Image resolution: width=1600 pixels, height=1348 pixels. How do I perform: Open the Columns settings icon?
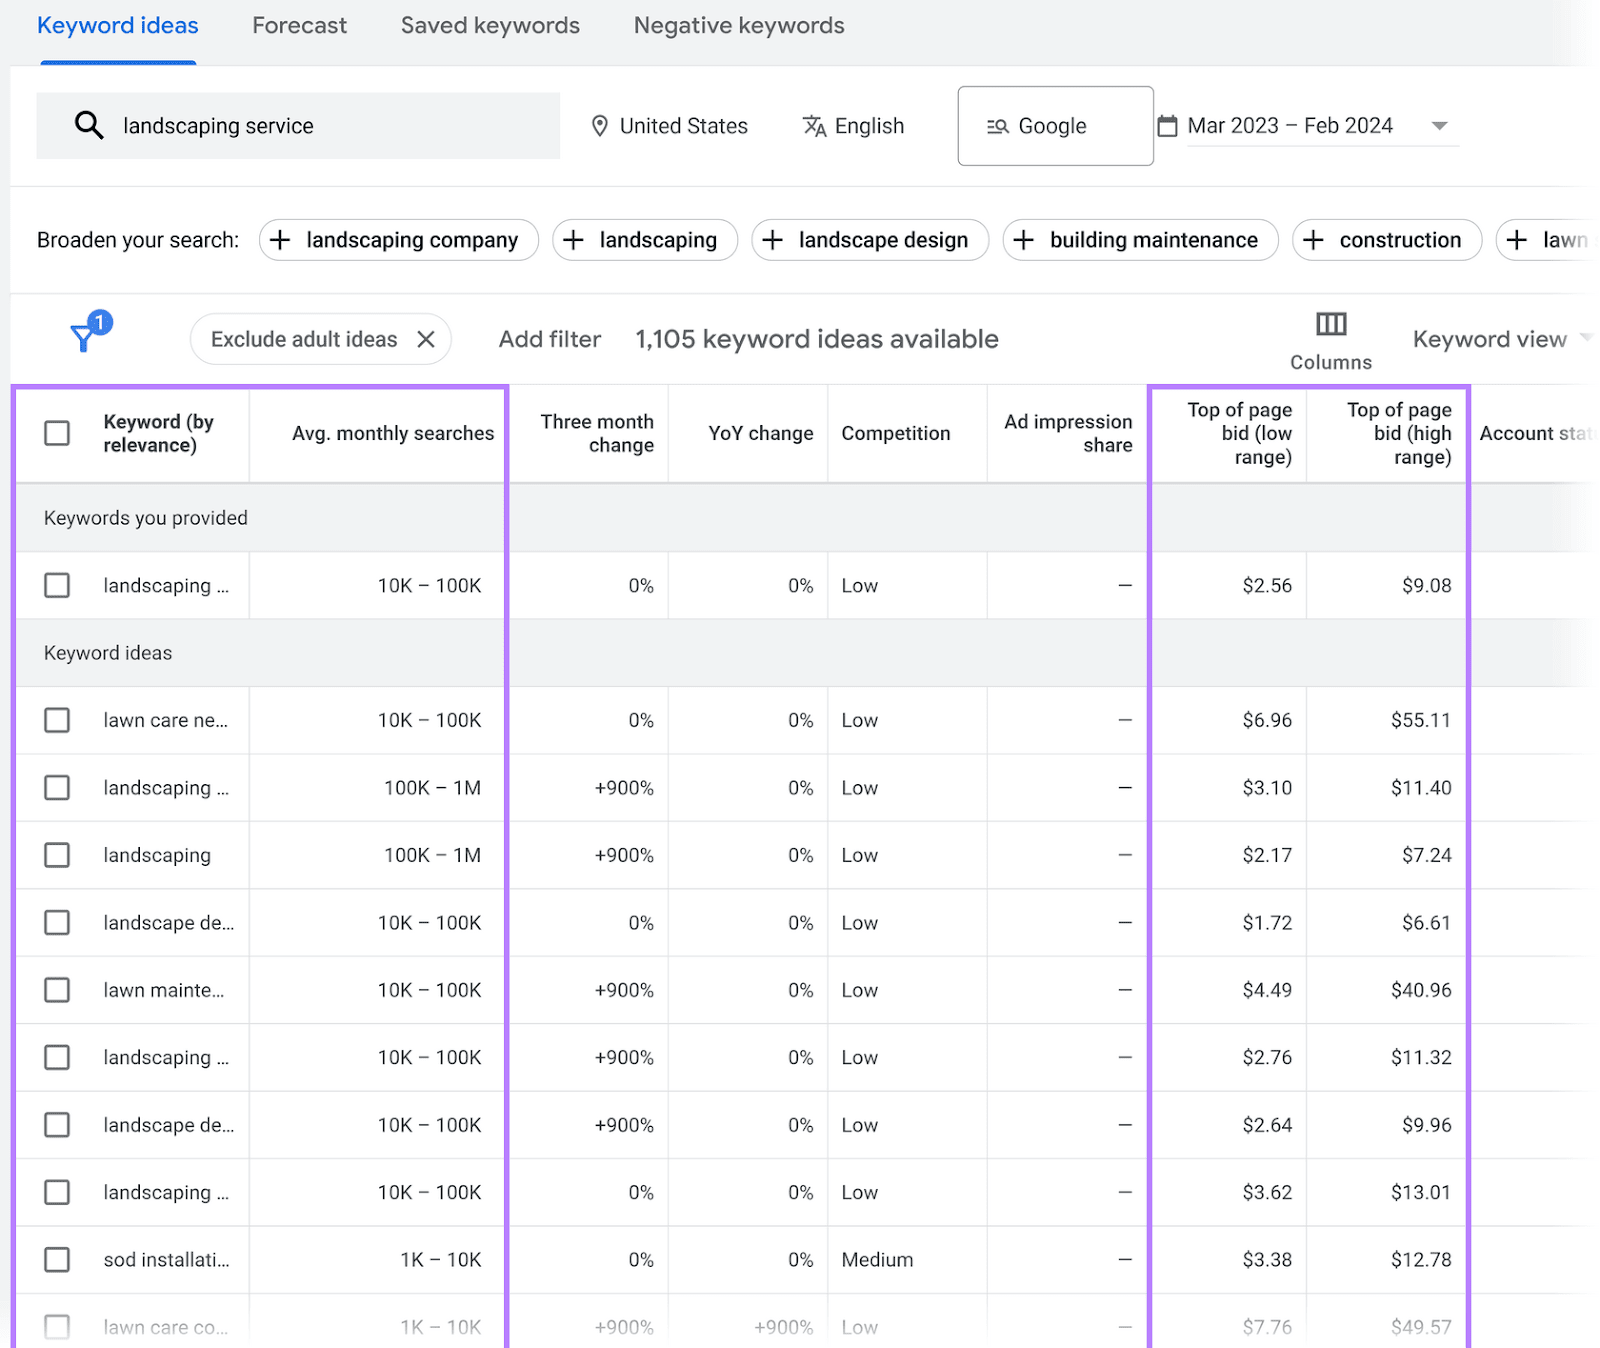coord(1330,324)
